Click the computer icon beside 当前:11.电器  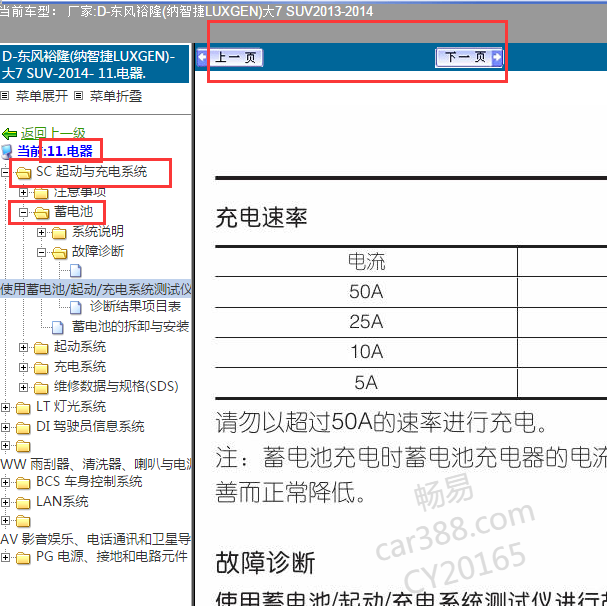[x=7, y=151]
